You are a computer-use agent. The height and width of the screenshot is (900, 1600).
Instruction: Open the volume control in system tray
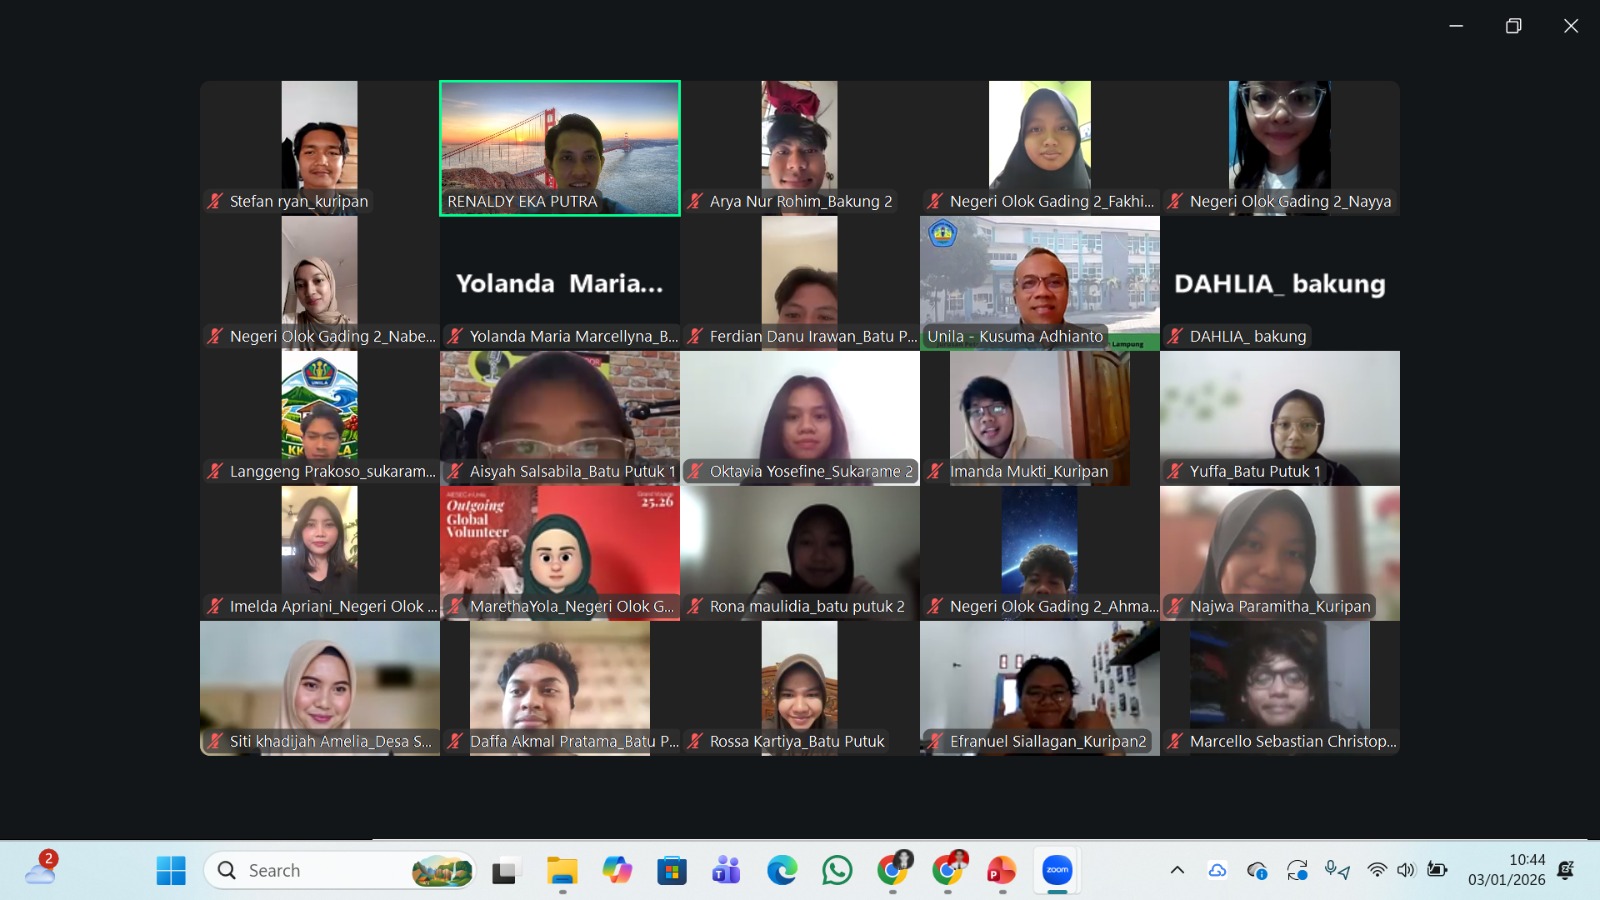tap(1406, 870)
